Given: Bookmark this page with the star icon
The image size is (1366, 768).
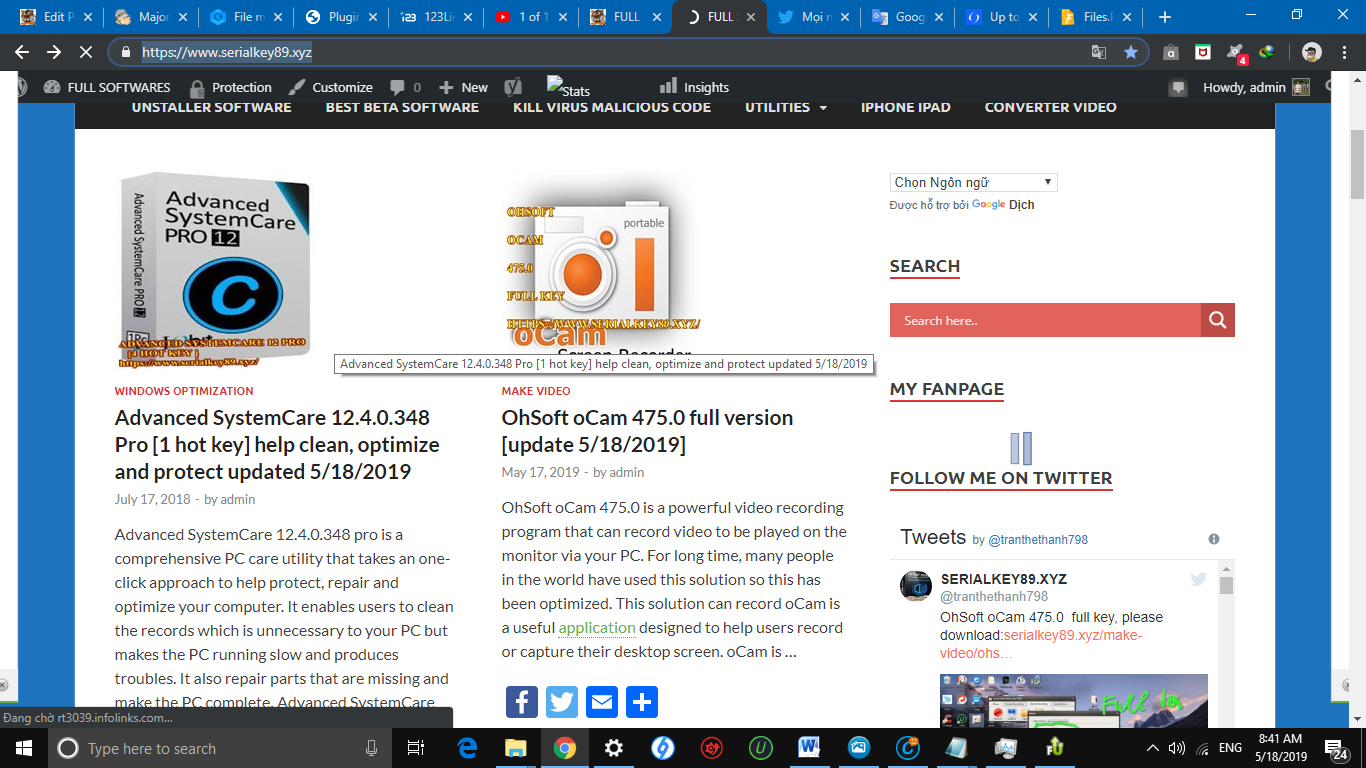Looking at the screenshot, I should pos(1131,52).
